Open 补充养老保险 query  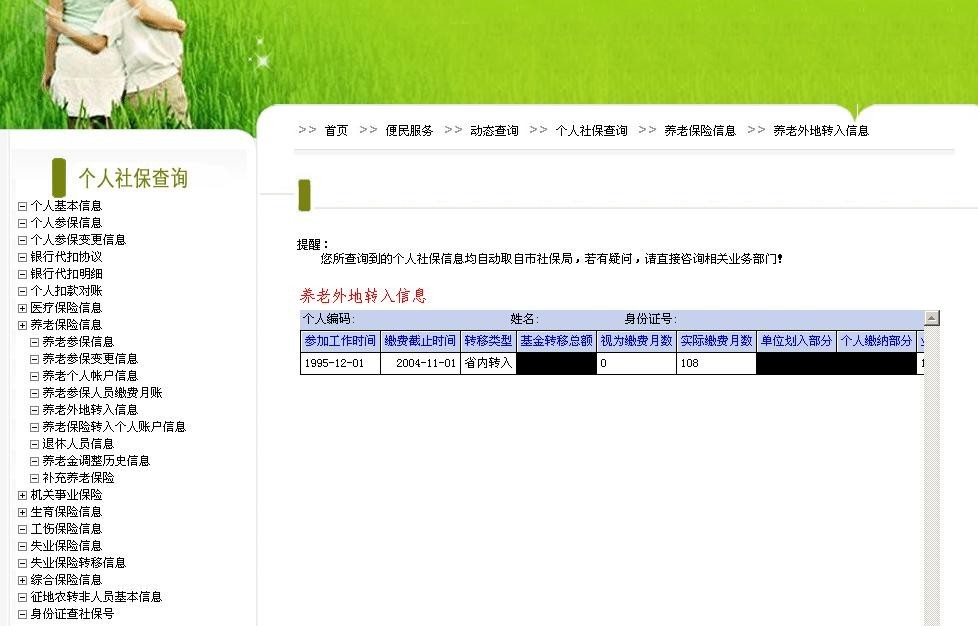pyautogui.click(x=74, y=477)
